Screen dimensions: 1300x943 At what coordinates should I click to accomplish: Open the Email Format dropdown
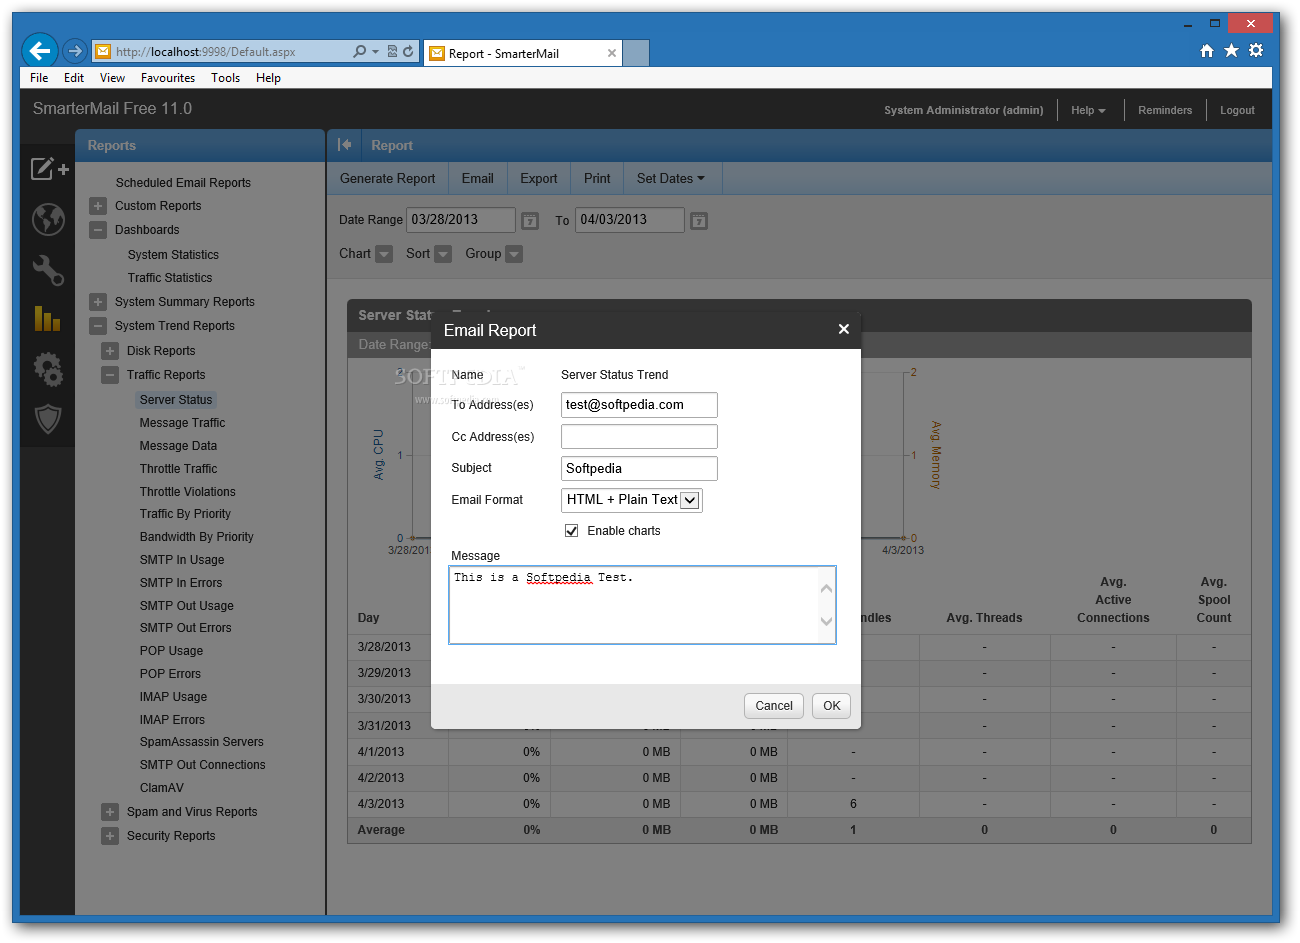point(632,500)
